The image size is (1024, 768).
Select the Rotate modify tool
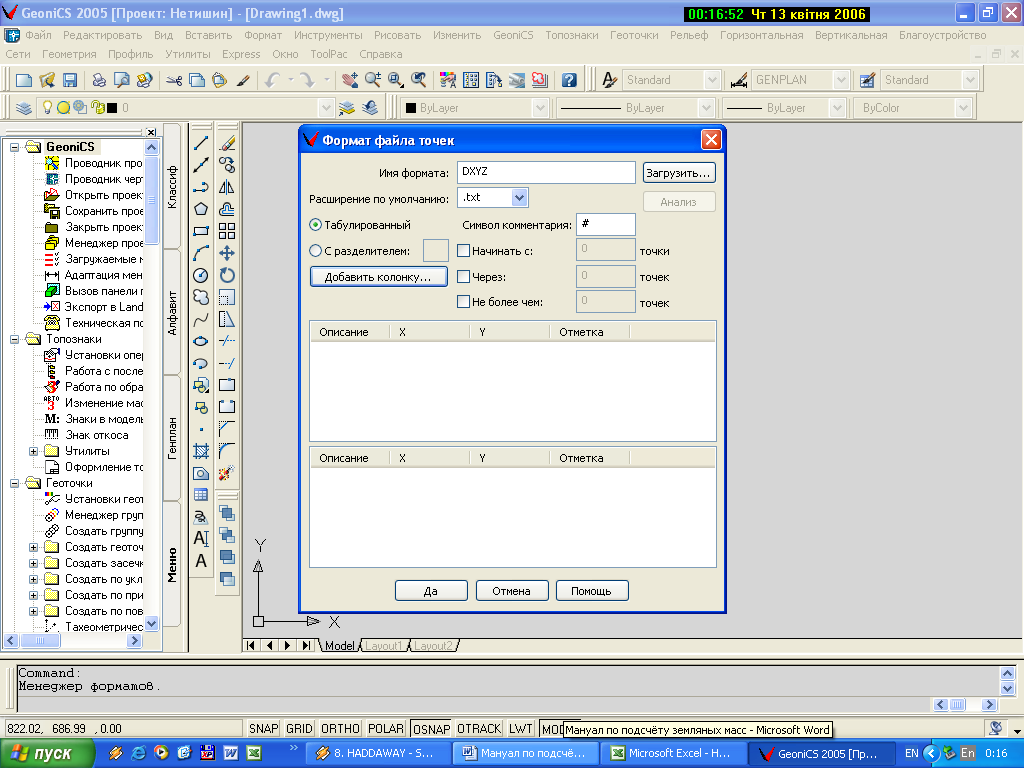click(227, 275)
